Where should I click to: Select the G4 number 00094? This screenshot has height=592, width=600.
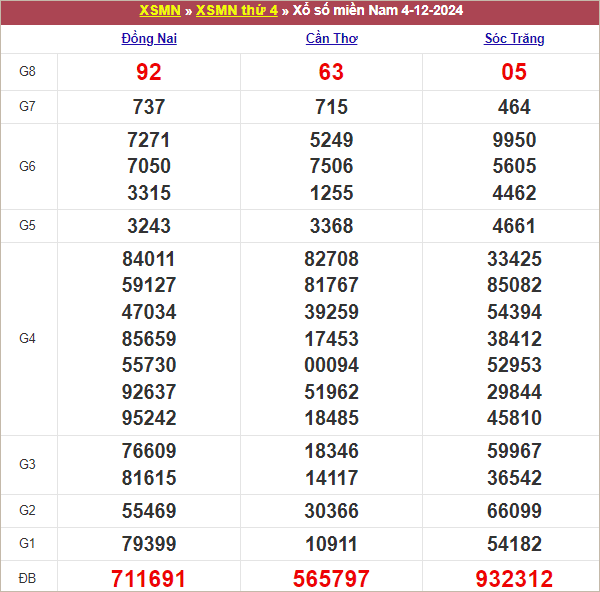coord(331,365)
